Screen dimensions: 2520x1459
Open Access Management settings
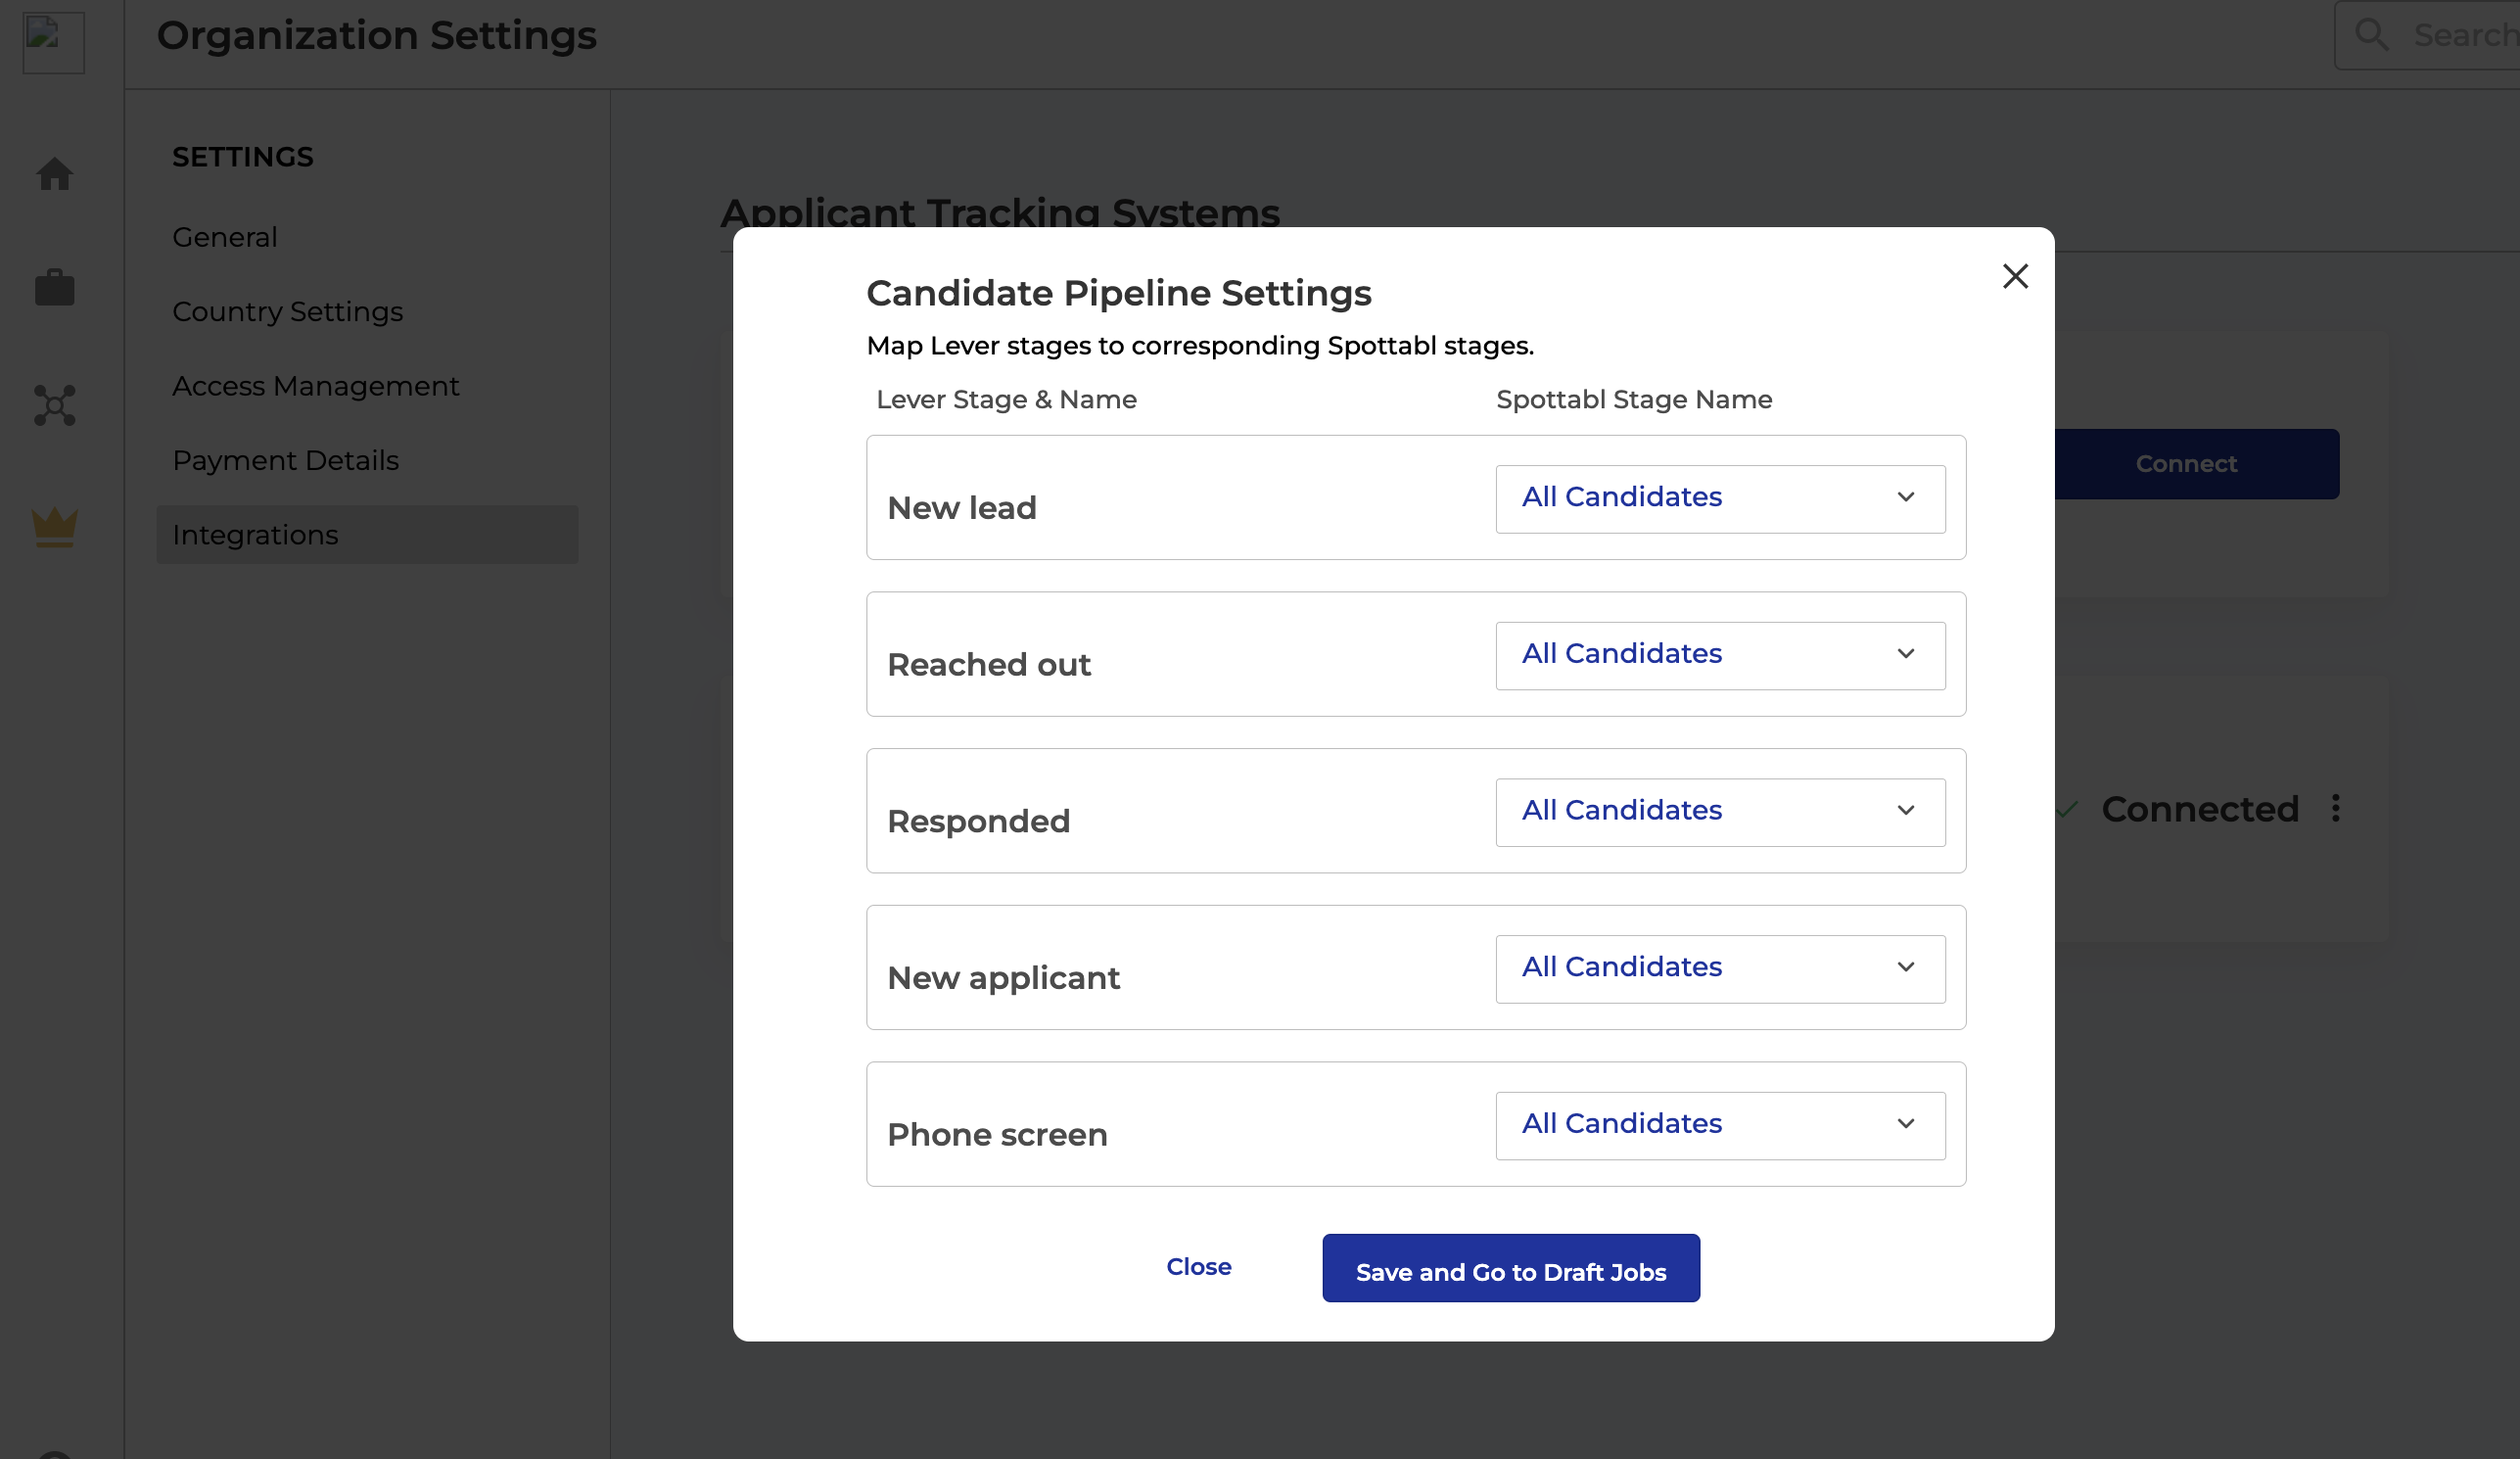315,386
